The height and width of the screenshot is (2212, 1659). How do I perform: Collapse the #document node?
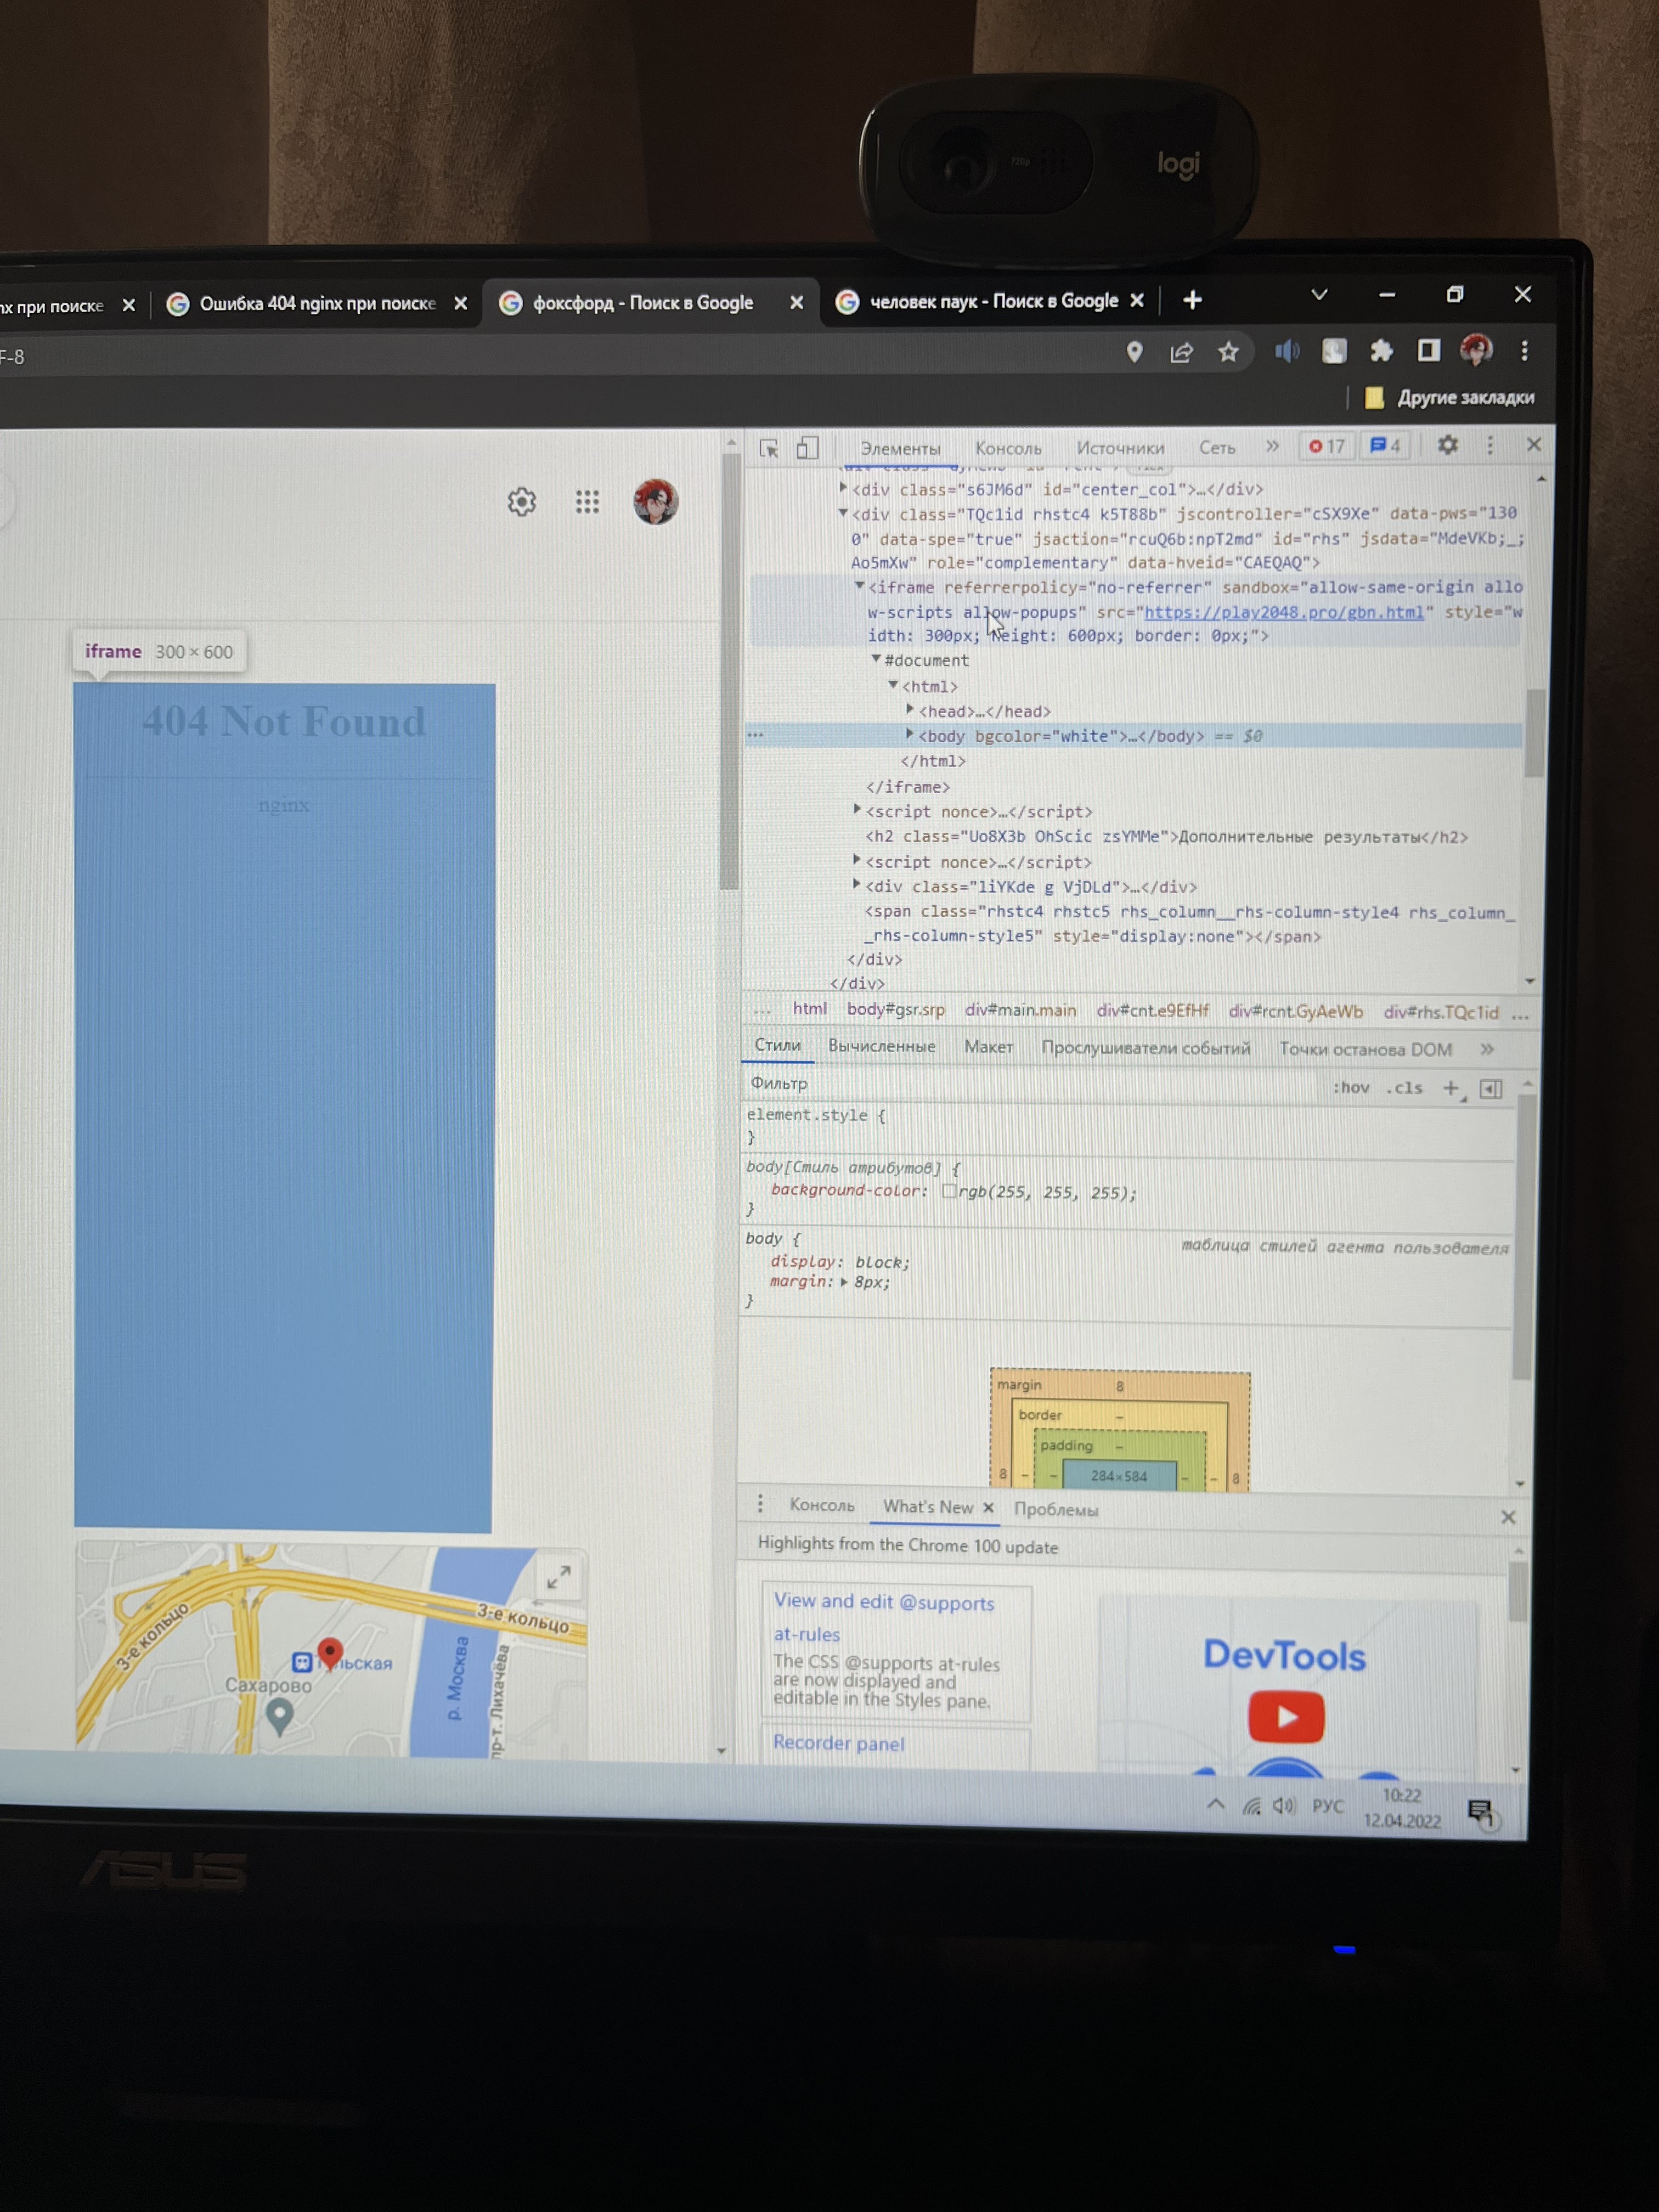876,659
